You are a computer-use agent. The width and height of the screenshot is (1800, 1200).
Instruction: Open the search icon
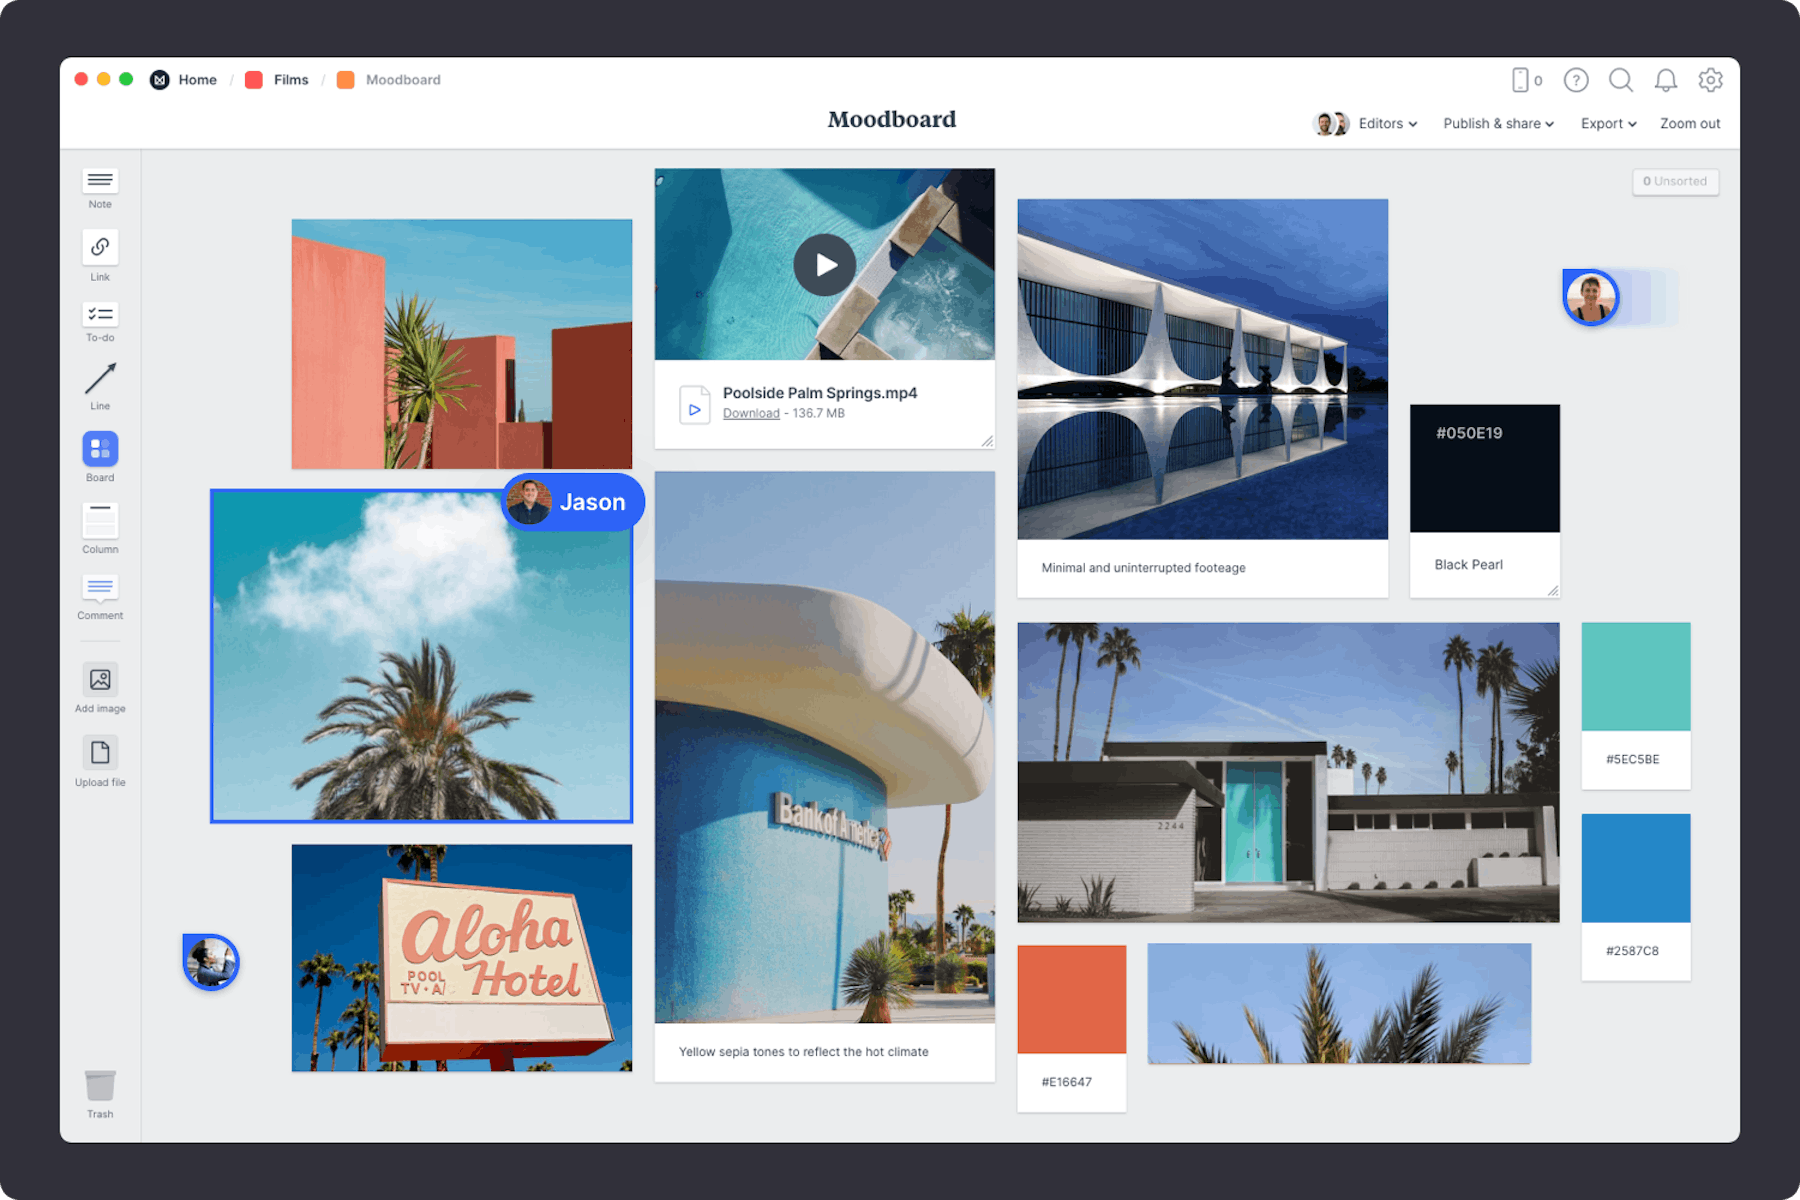pos(1621,80)
